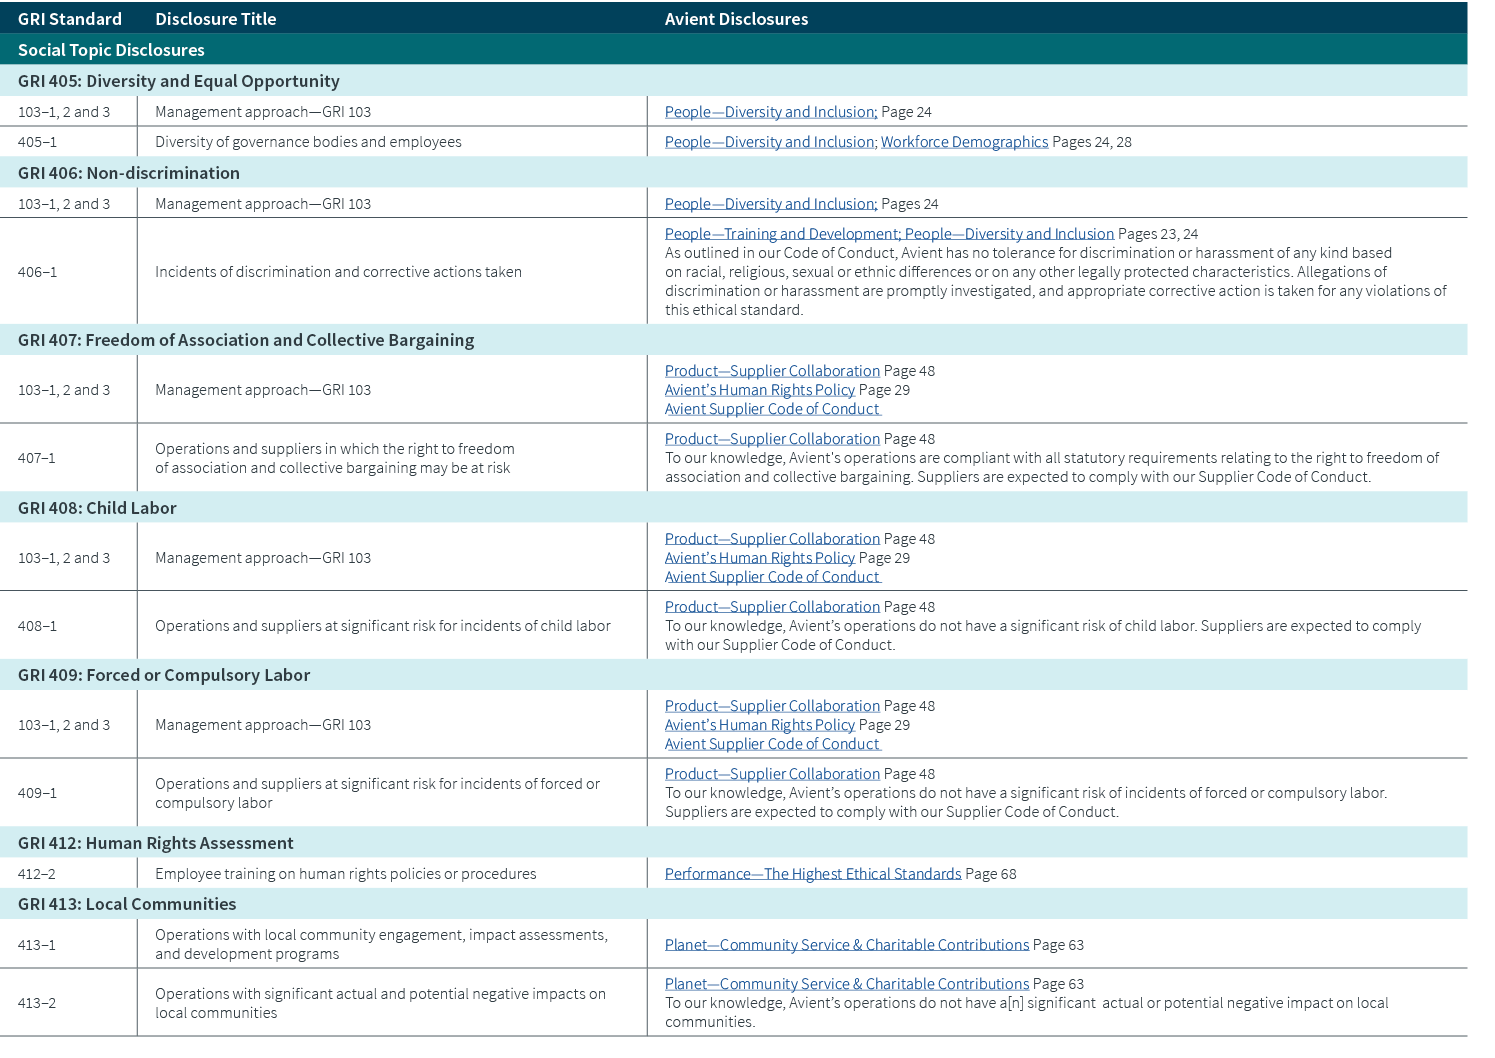
Task: Open Workforce Demographics link
Action: [x=964, y=142]
